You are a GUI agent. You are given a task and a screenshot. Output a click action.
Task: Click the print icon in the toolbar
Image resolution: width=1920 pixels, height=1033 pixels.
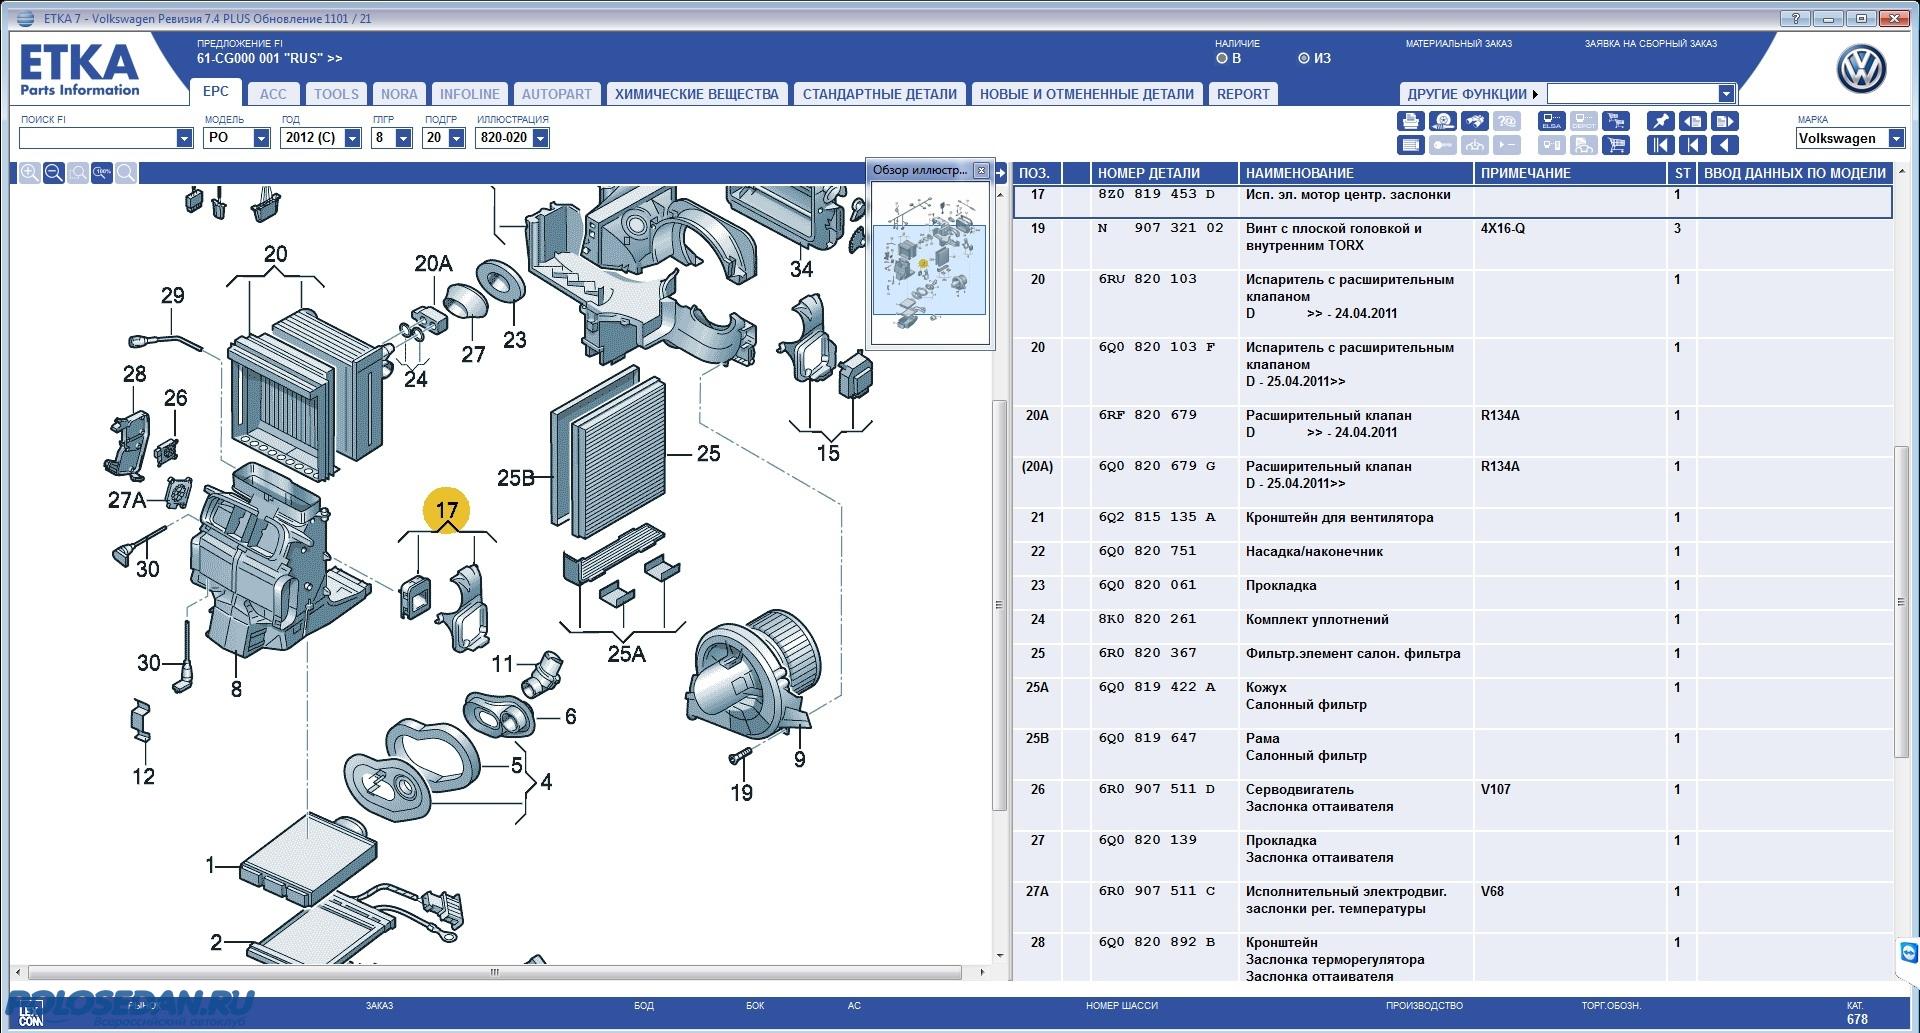1410,121
